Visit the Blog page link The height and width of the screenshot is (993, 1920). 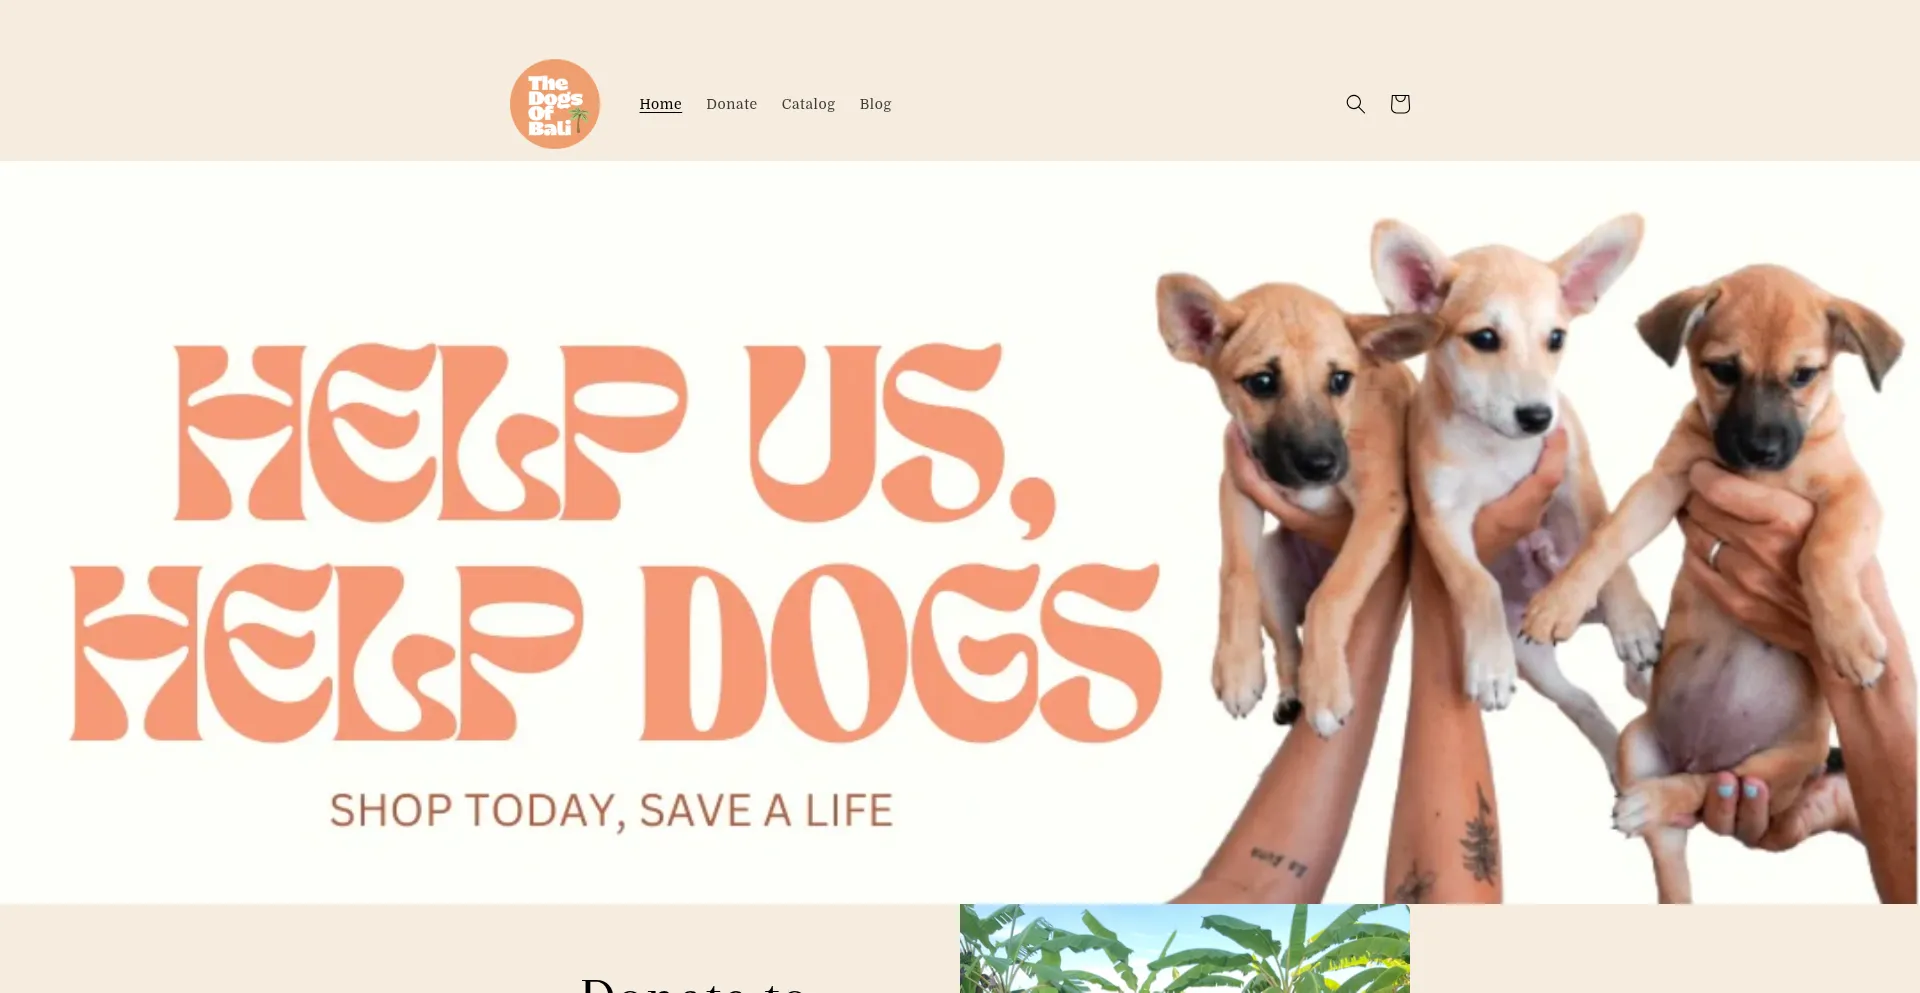[875, 104]
